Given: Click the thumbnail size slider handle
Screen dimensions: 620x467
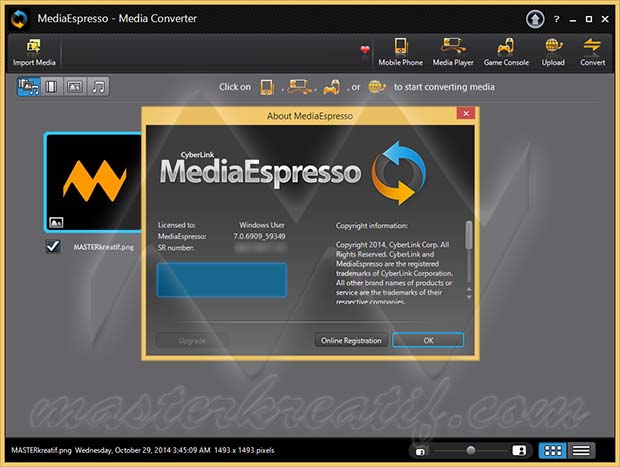Looking at the screenshot, I should [x=471, y=450].
